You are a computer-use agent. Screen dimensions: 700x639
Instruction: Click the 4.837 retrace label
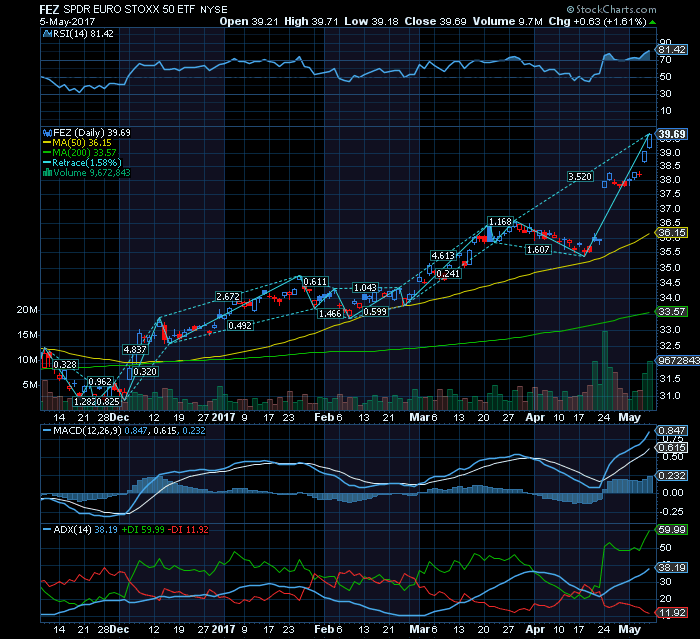[135, 350]
